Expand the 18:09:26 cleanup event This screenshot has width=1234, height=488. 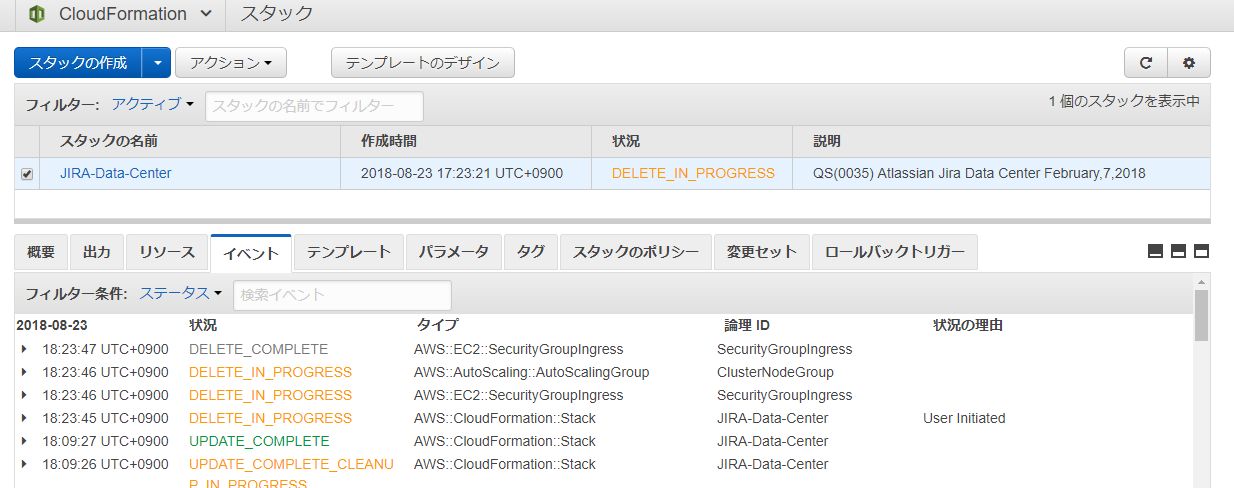pyautogui.click(x=24, y=464)
